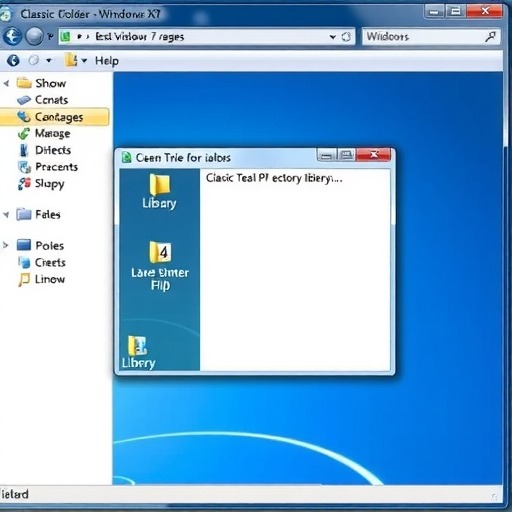512x512 pixels.
Task: Select the 'Creets' sidebar entry
Action: (50, 262)
